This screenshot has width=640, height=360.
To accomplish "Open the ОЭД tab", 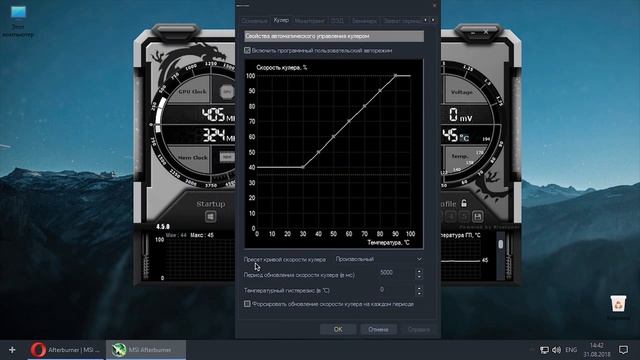I will tap(338, 20).
